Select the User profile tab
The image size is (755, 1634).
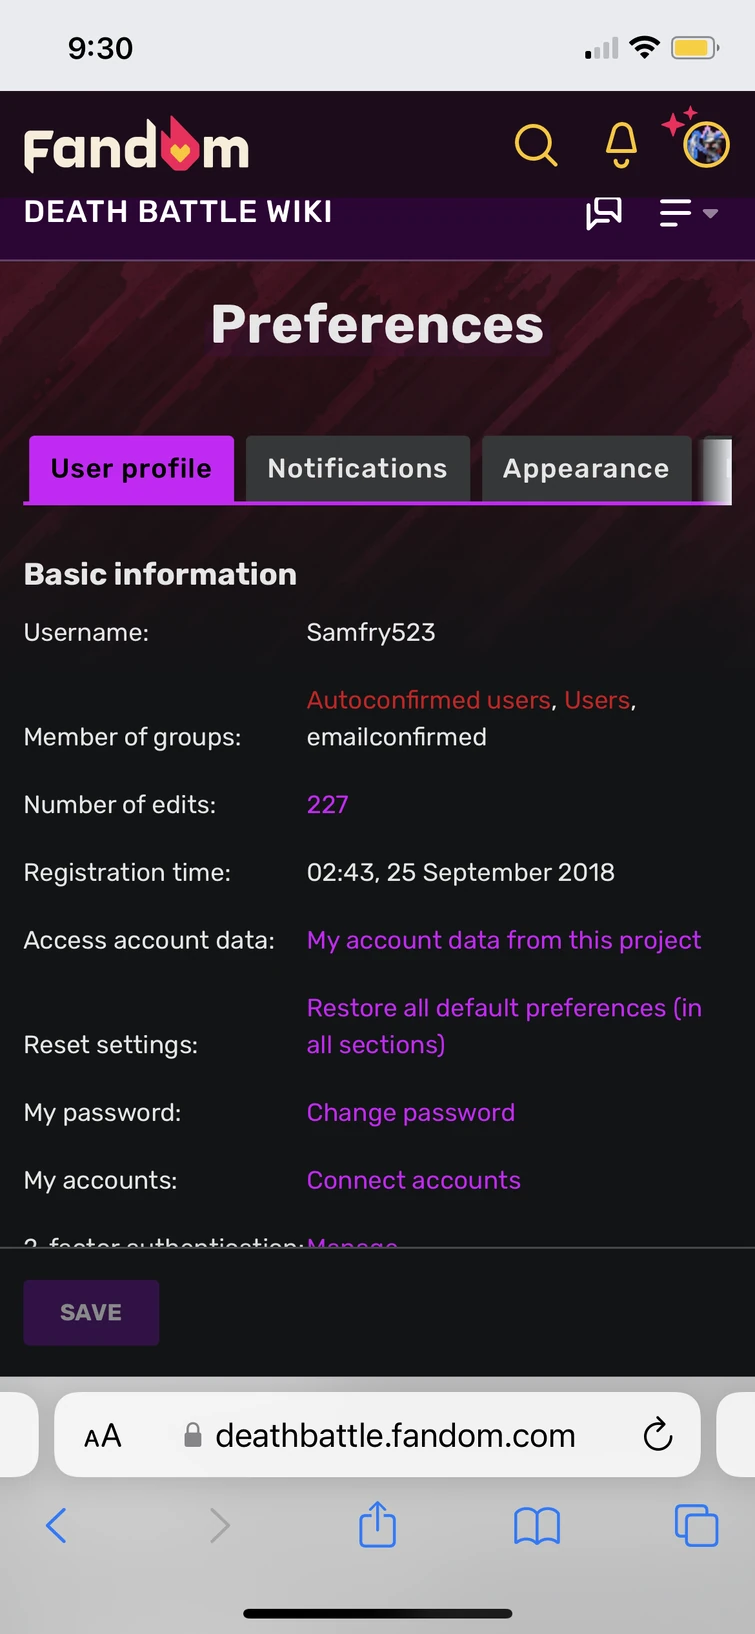click(x=131, y=469)
